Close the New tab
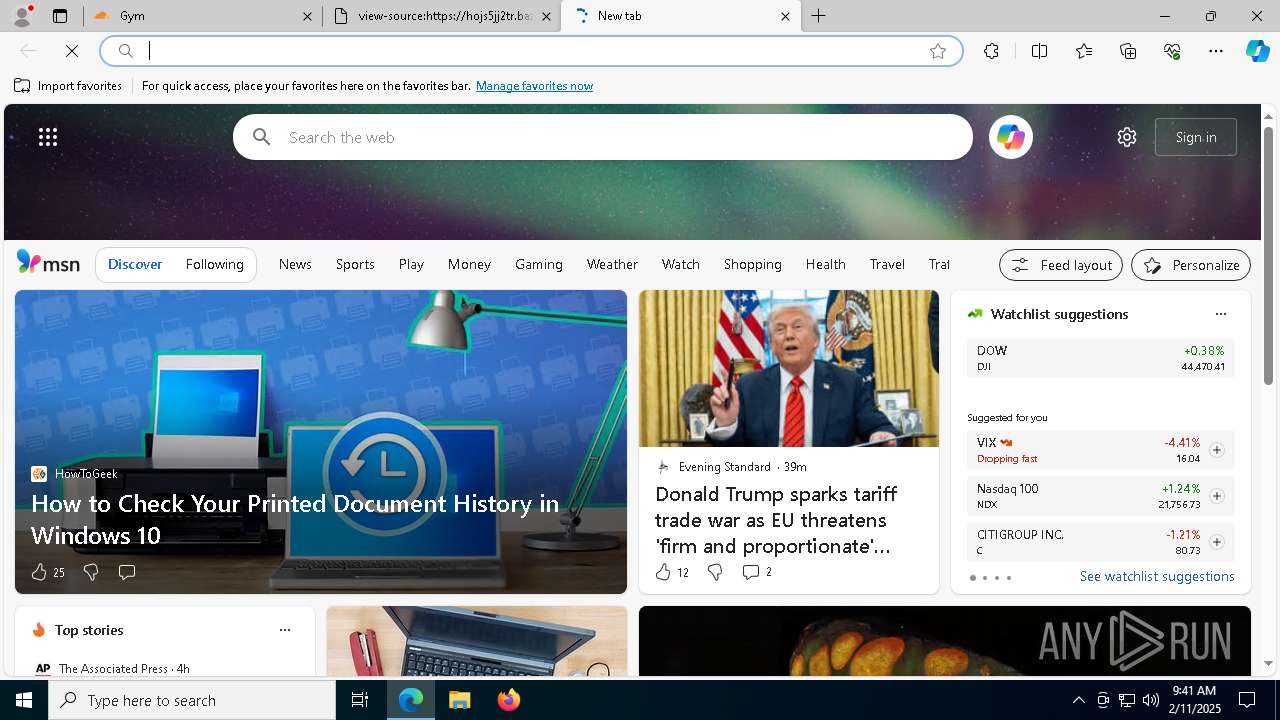The width and height of the screenshot is (1280, 720). tap(785, 16)
